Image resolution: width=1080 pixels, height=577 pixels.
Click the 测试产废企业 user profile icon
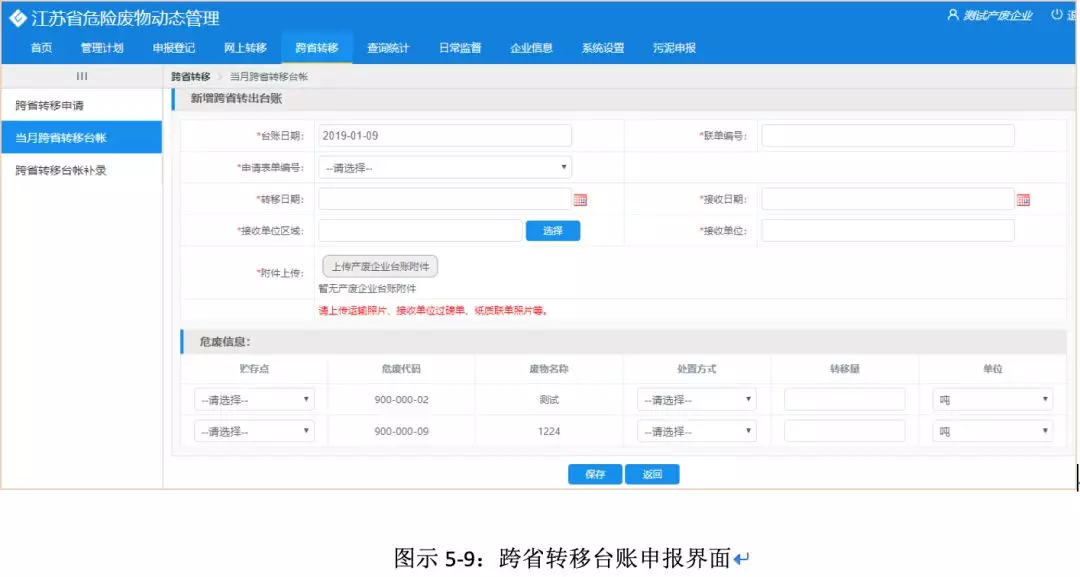pyautogui.click(x=953, y=15)
